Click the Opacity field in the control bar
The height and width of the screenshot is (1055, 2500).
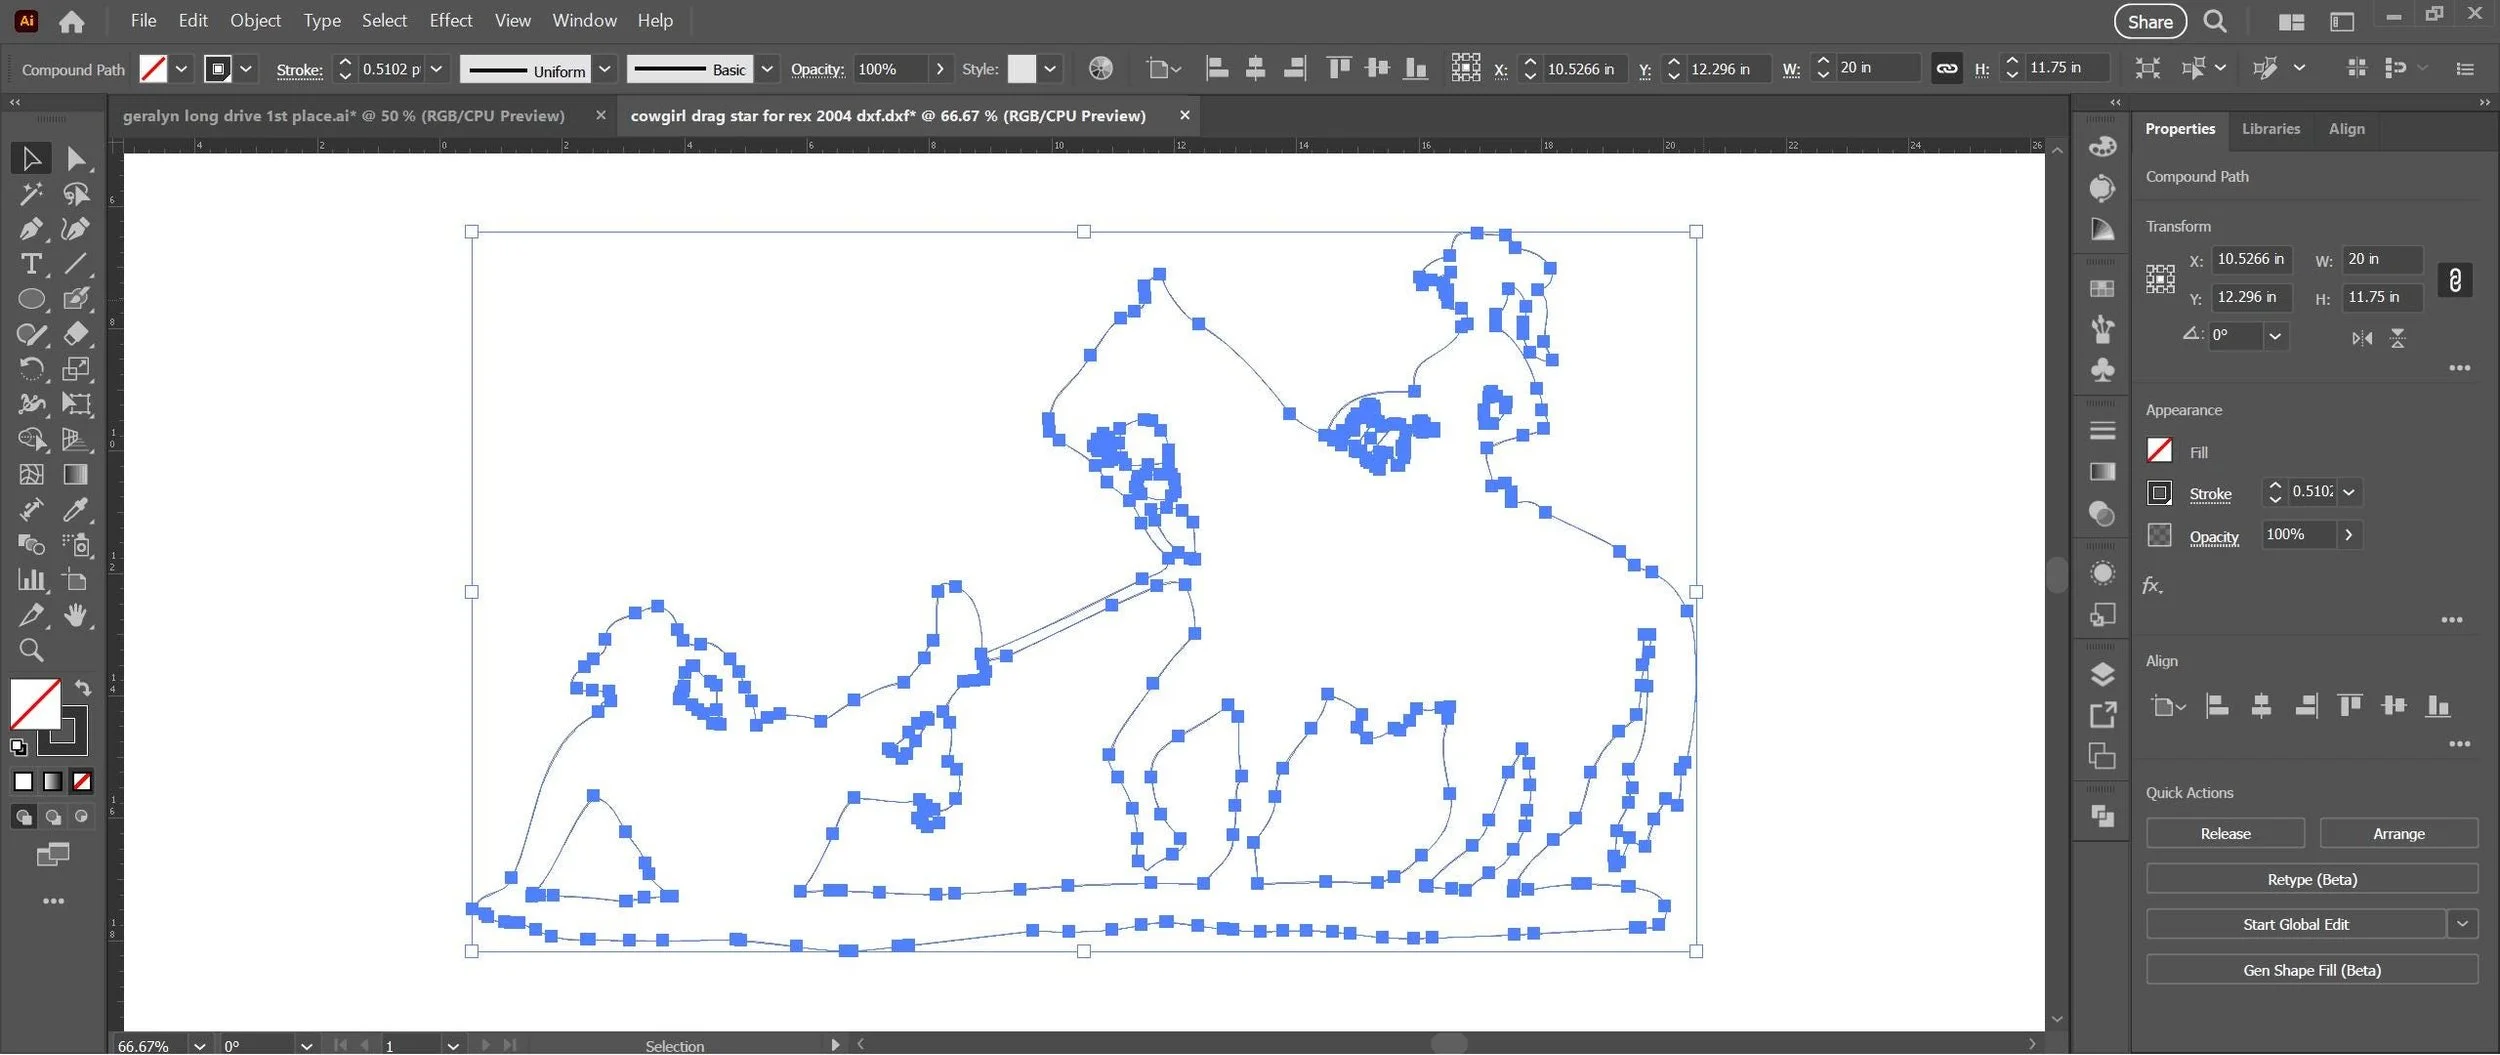pyautogui.click(x=890, y=70)
